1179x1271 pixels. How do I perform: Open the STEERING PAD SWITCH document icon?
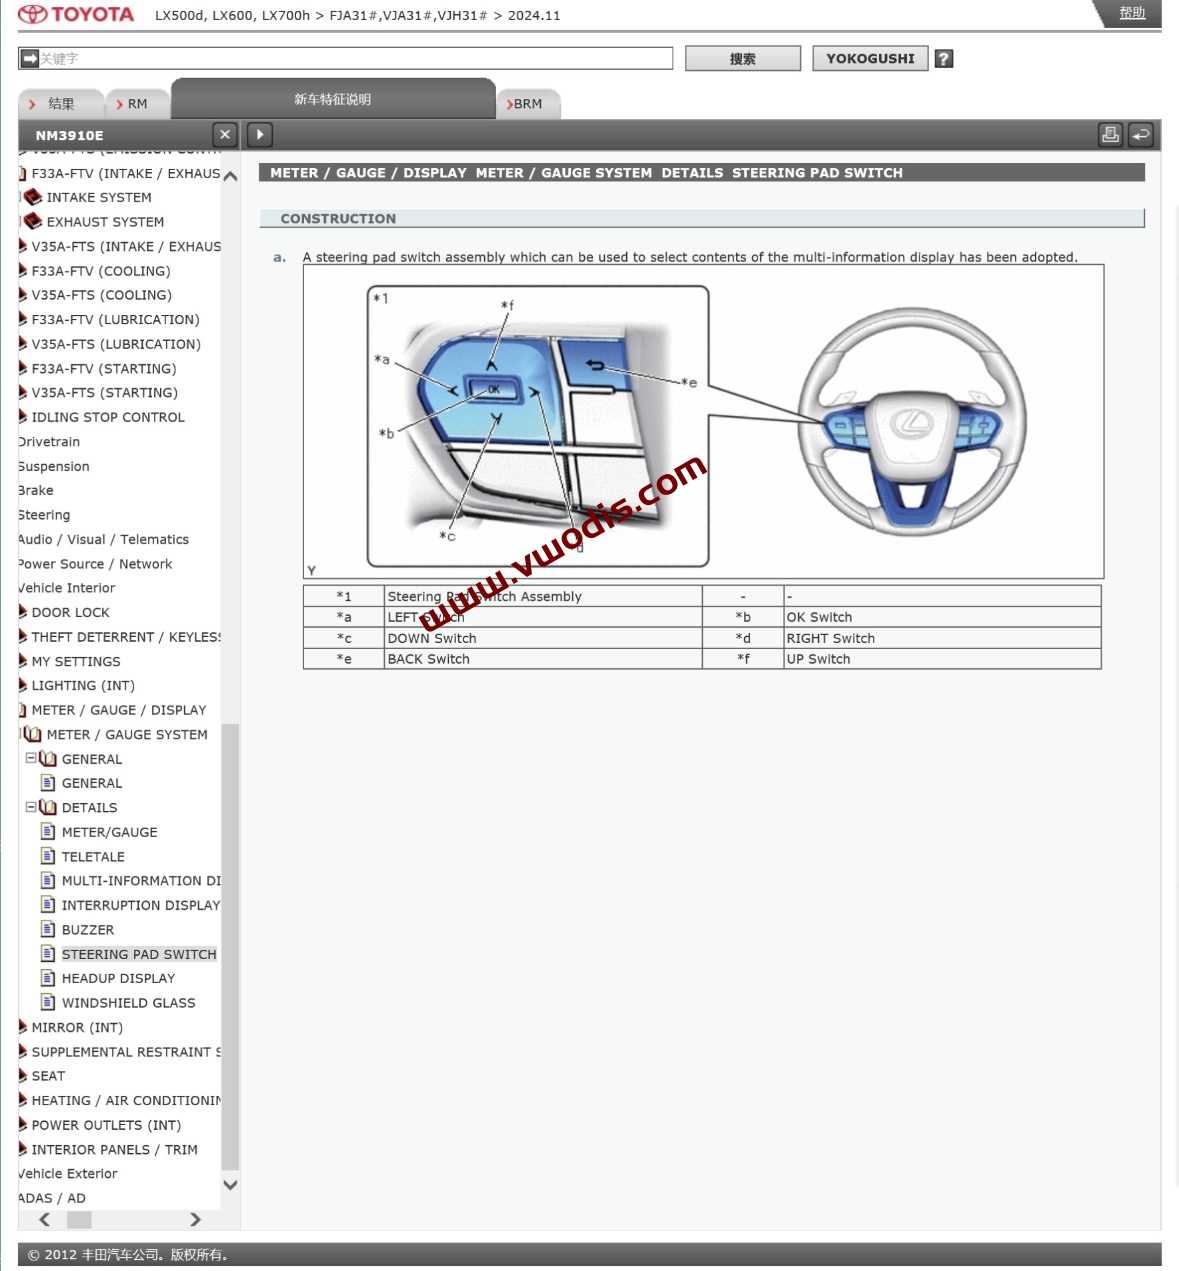point(48,954)
